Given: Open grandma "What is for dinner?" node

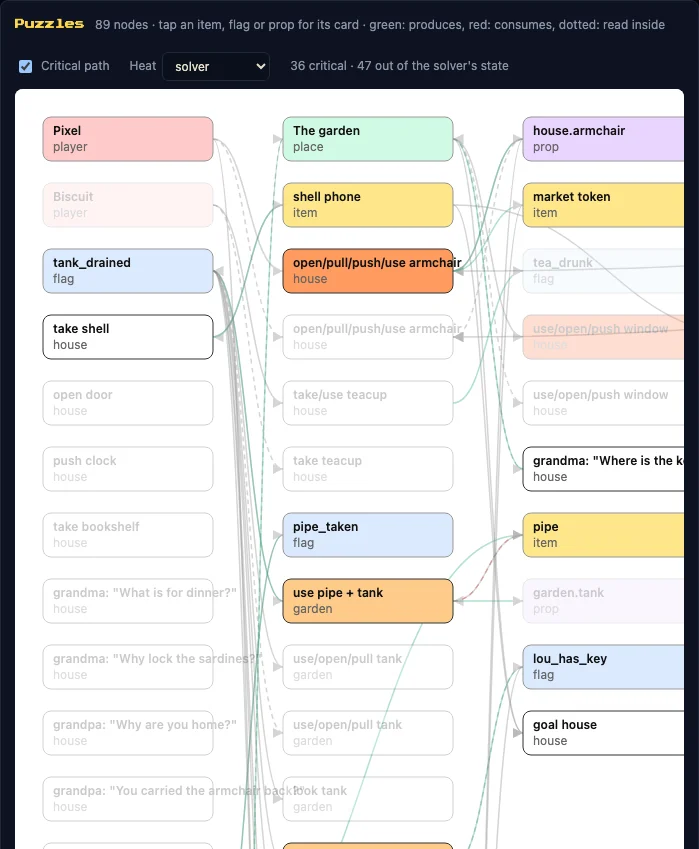Looking at the screenshot, I should 128,601.
